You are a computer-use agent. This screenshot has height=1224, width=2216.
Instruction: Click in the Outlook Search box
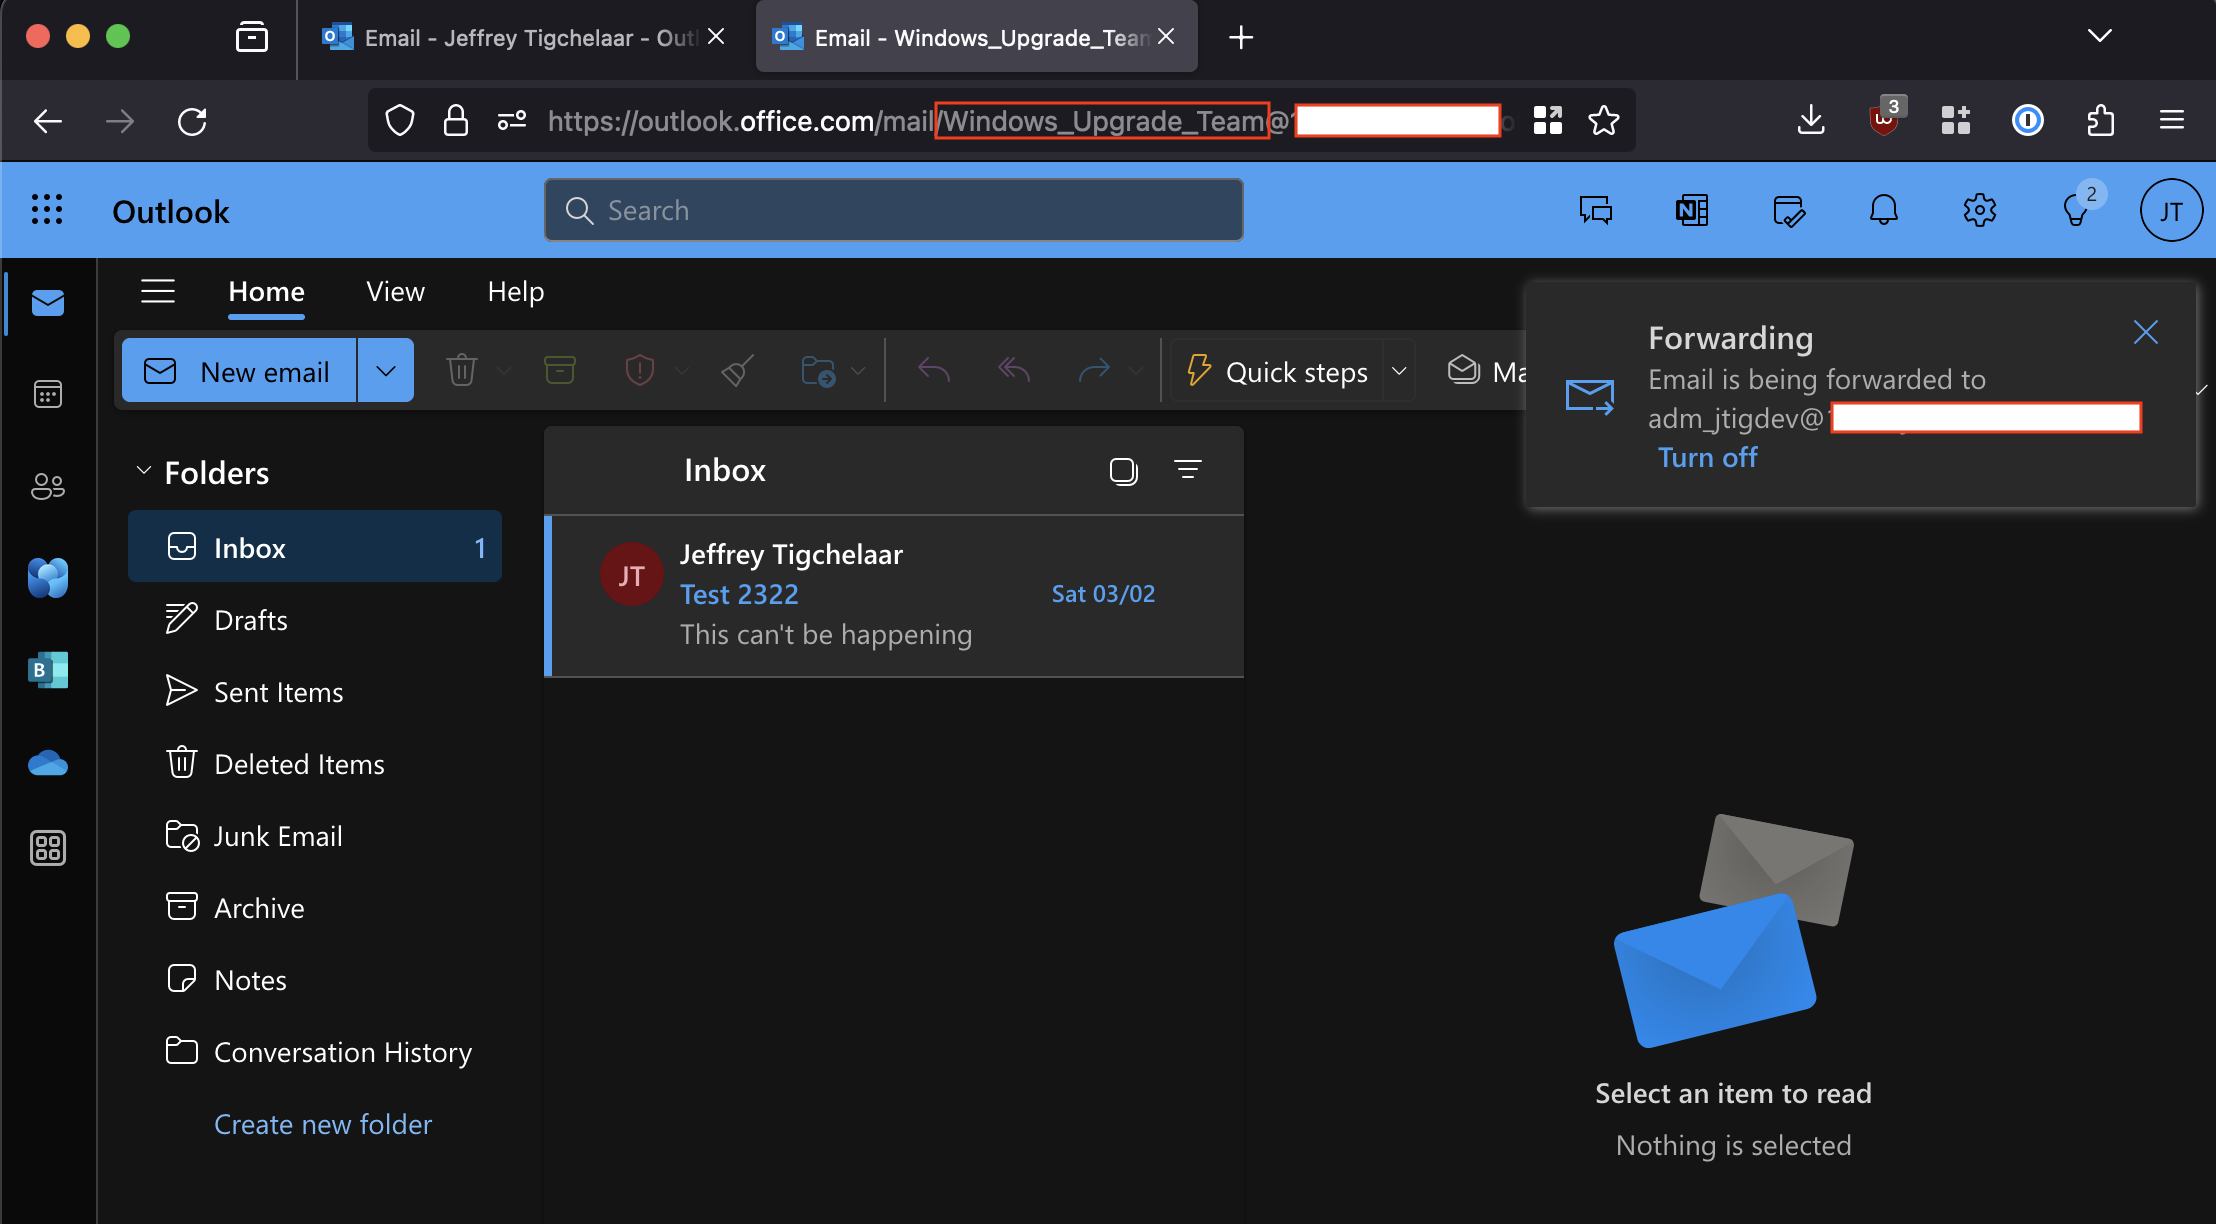pyautogui.click(x=893, y=210)
